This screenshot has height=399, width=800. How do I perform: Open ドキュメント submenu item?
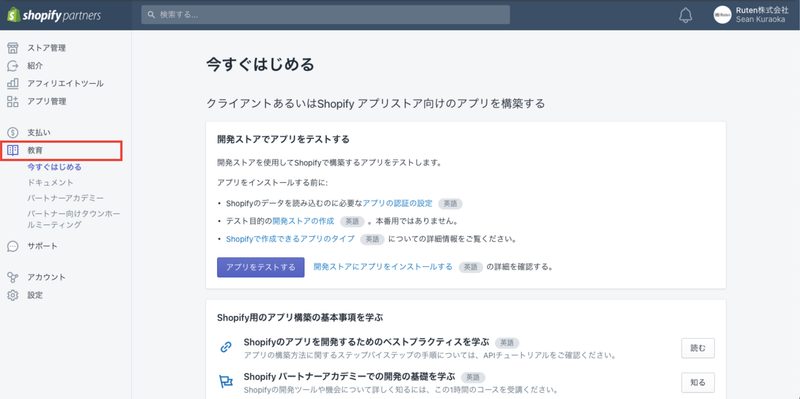click(51, 182)
